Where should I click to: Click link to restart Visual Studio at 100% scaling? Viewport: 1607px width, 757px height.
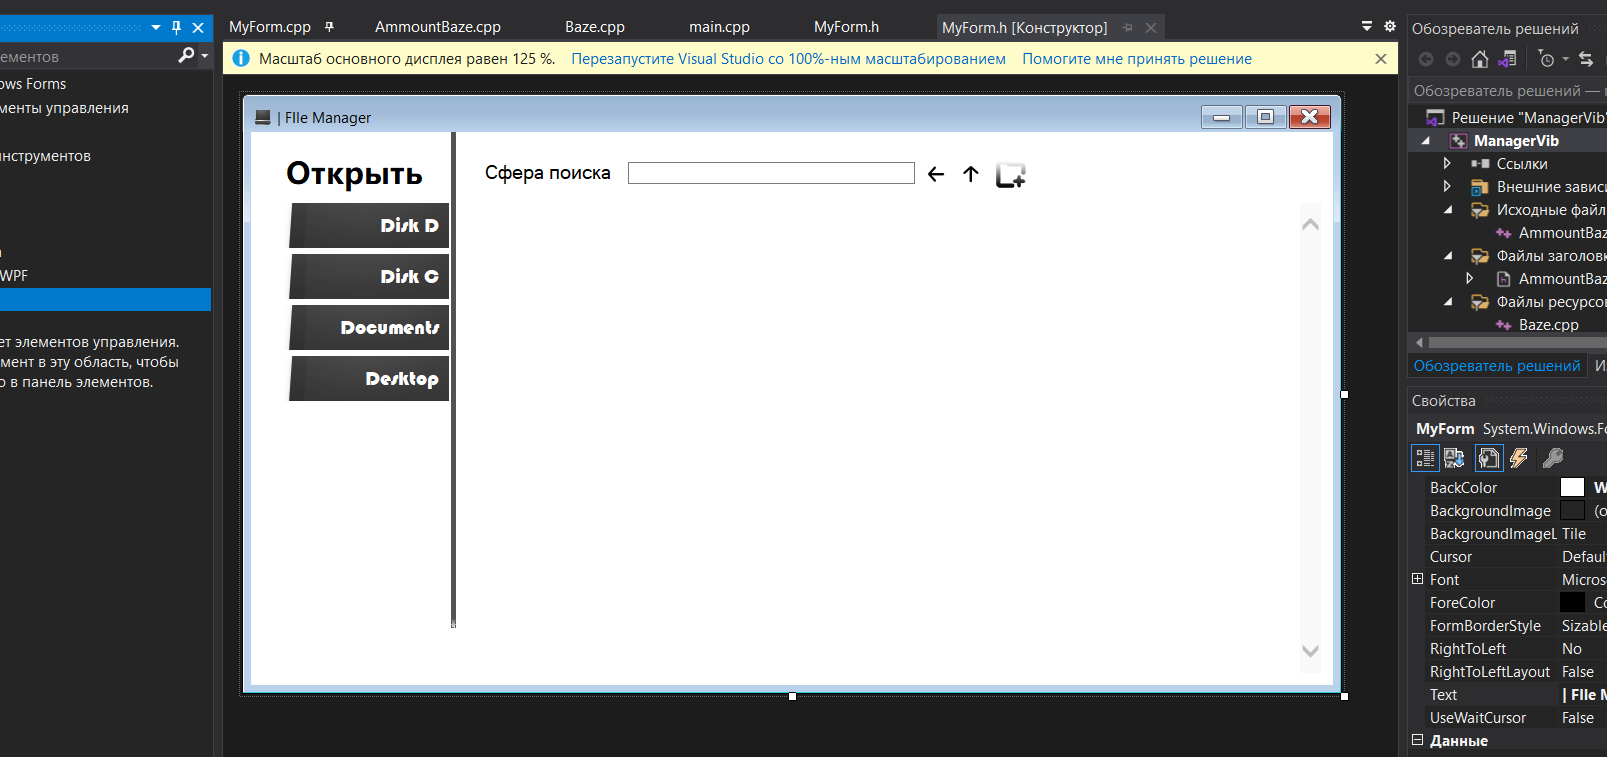click(x=788, y=59)
